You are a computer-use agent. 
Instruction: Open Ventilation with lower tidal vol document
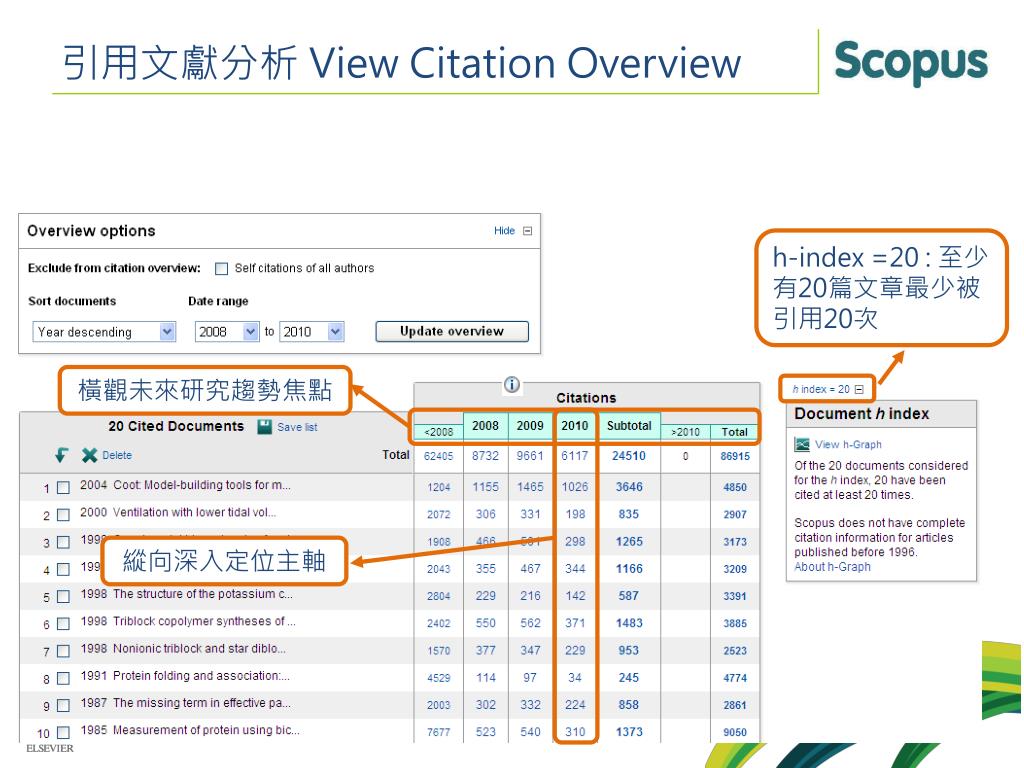point(195,513)
